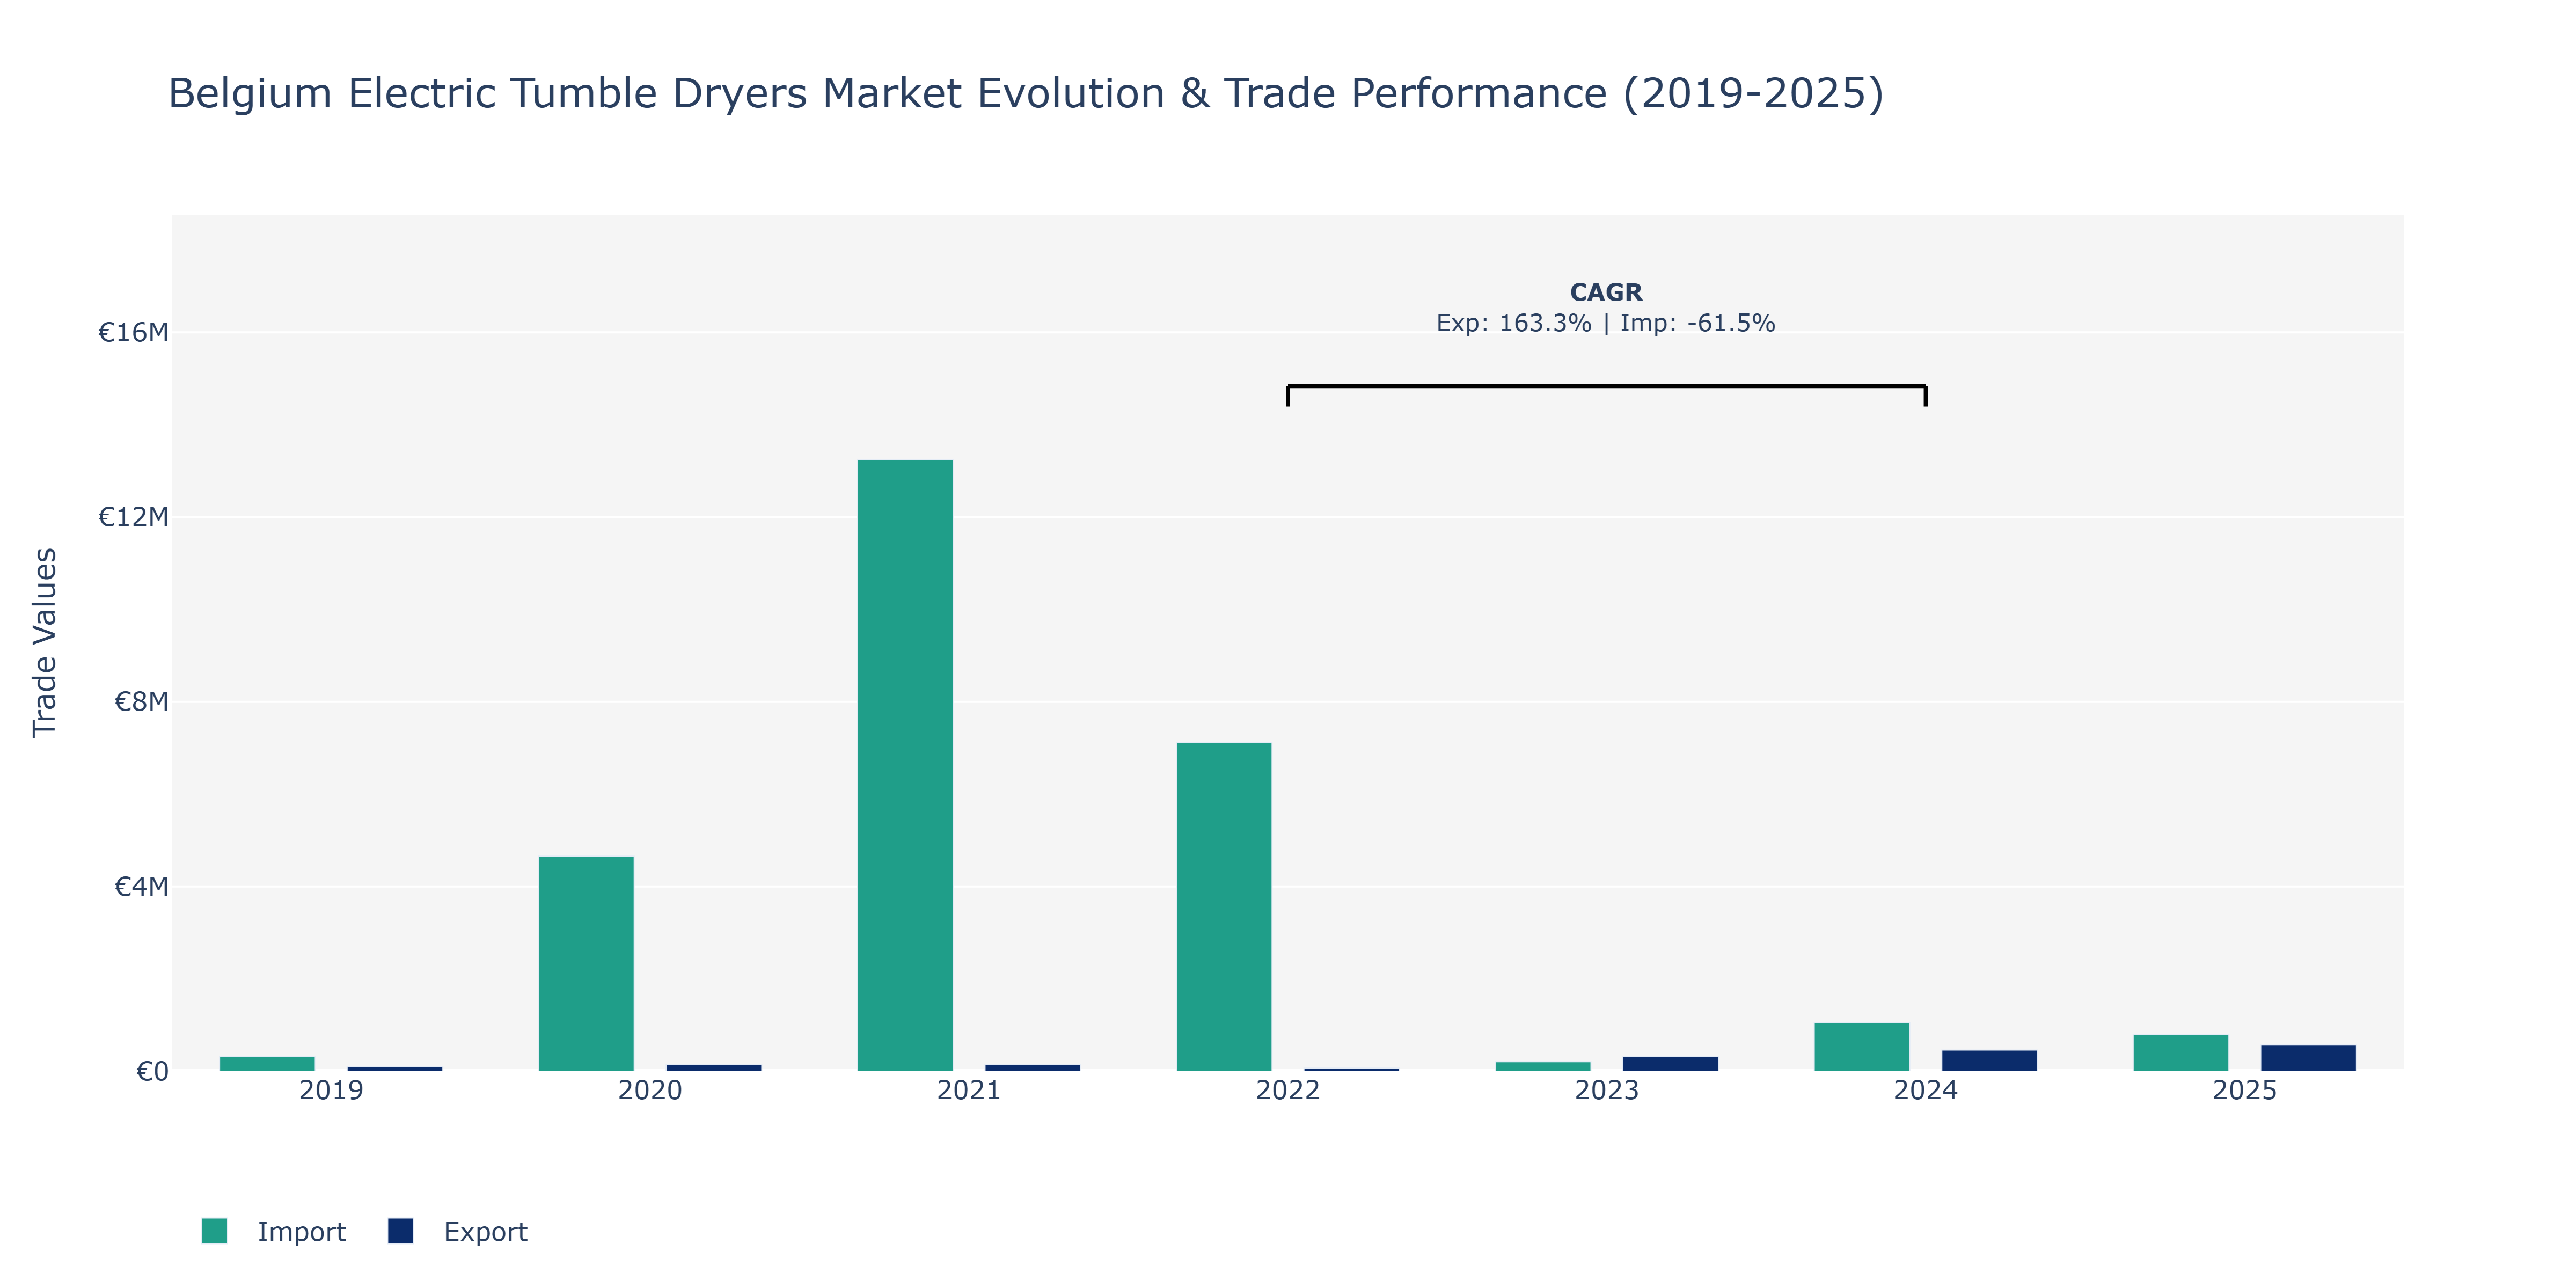This screenshot has width=2576, height=1288.
Task: Toggle the Export legend entry
Action: 458,1231
